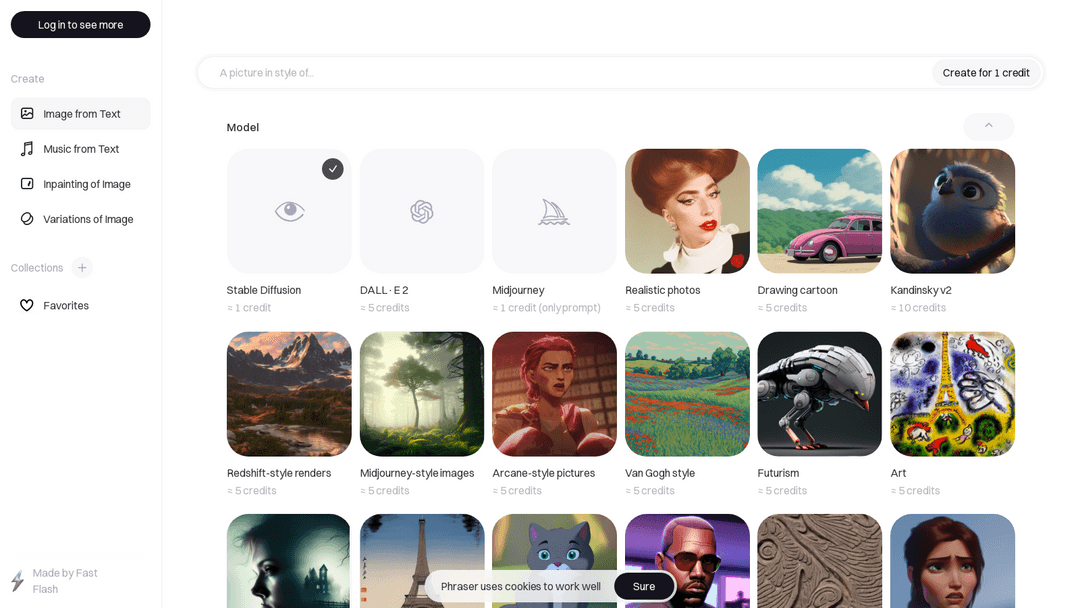Click the 'Futurism' label
1080x608 pixels.
click(x=778, y=473)
